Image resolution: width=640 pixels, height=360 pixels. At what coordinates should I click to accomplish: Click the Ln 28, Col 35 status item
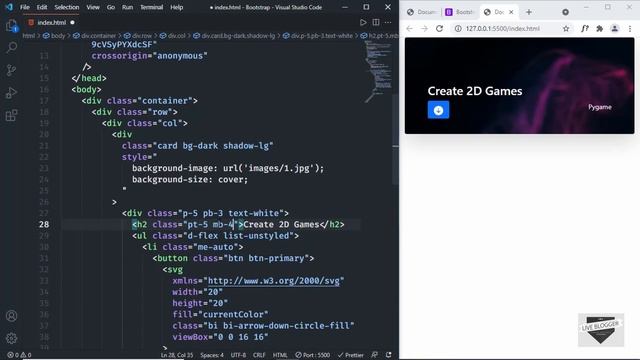point(177,355)
